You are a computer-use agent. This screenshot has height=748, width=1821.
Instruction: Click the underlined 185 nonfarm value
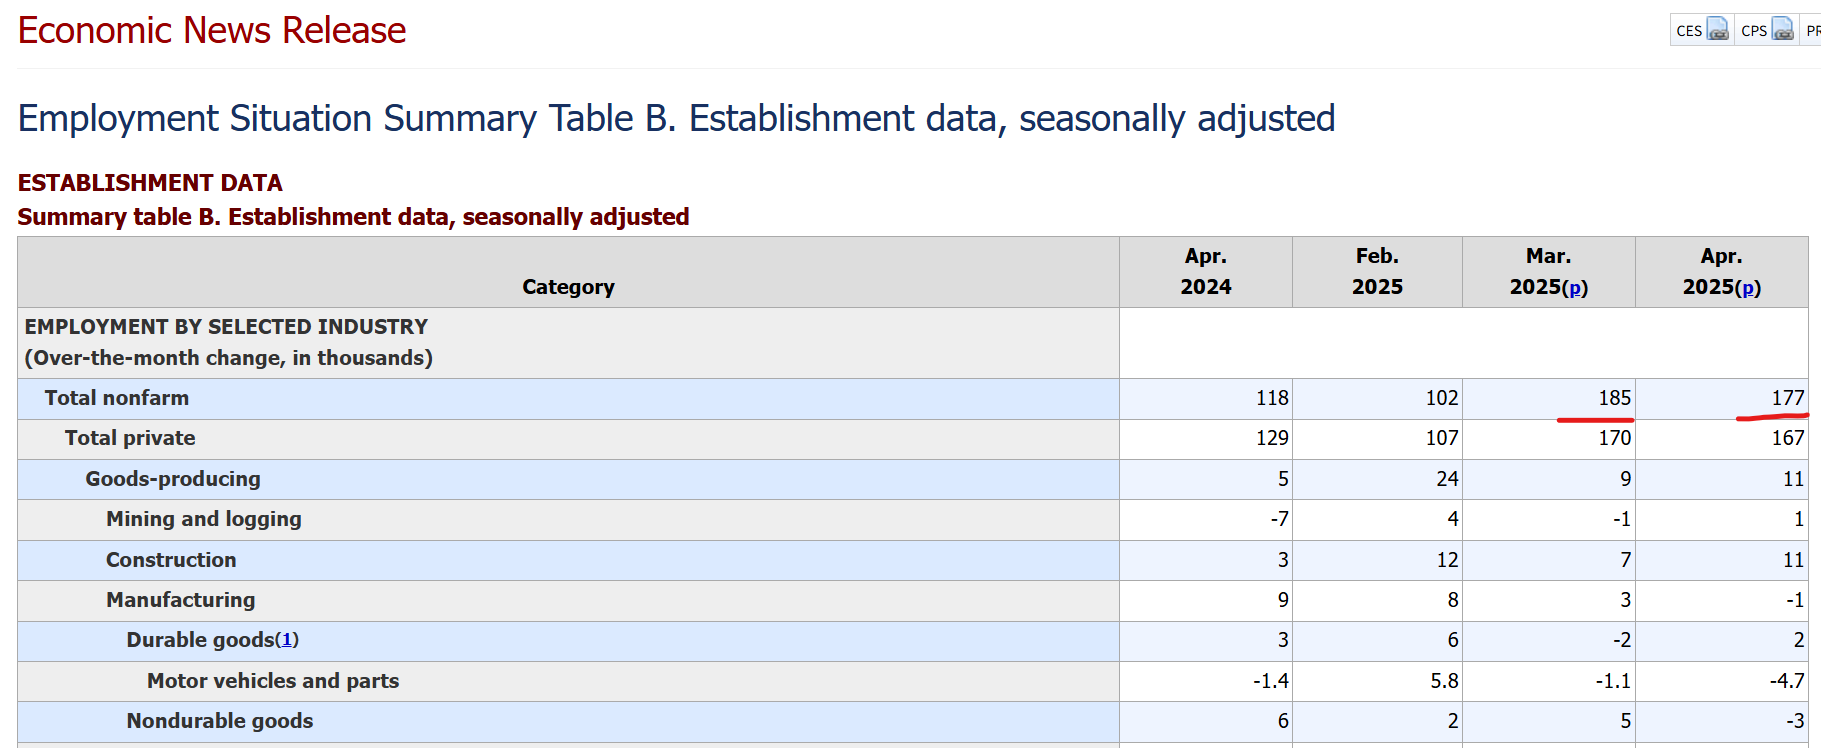point(1614,398)
